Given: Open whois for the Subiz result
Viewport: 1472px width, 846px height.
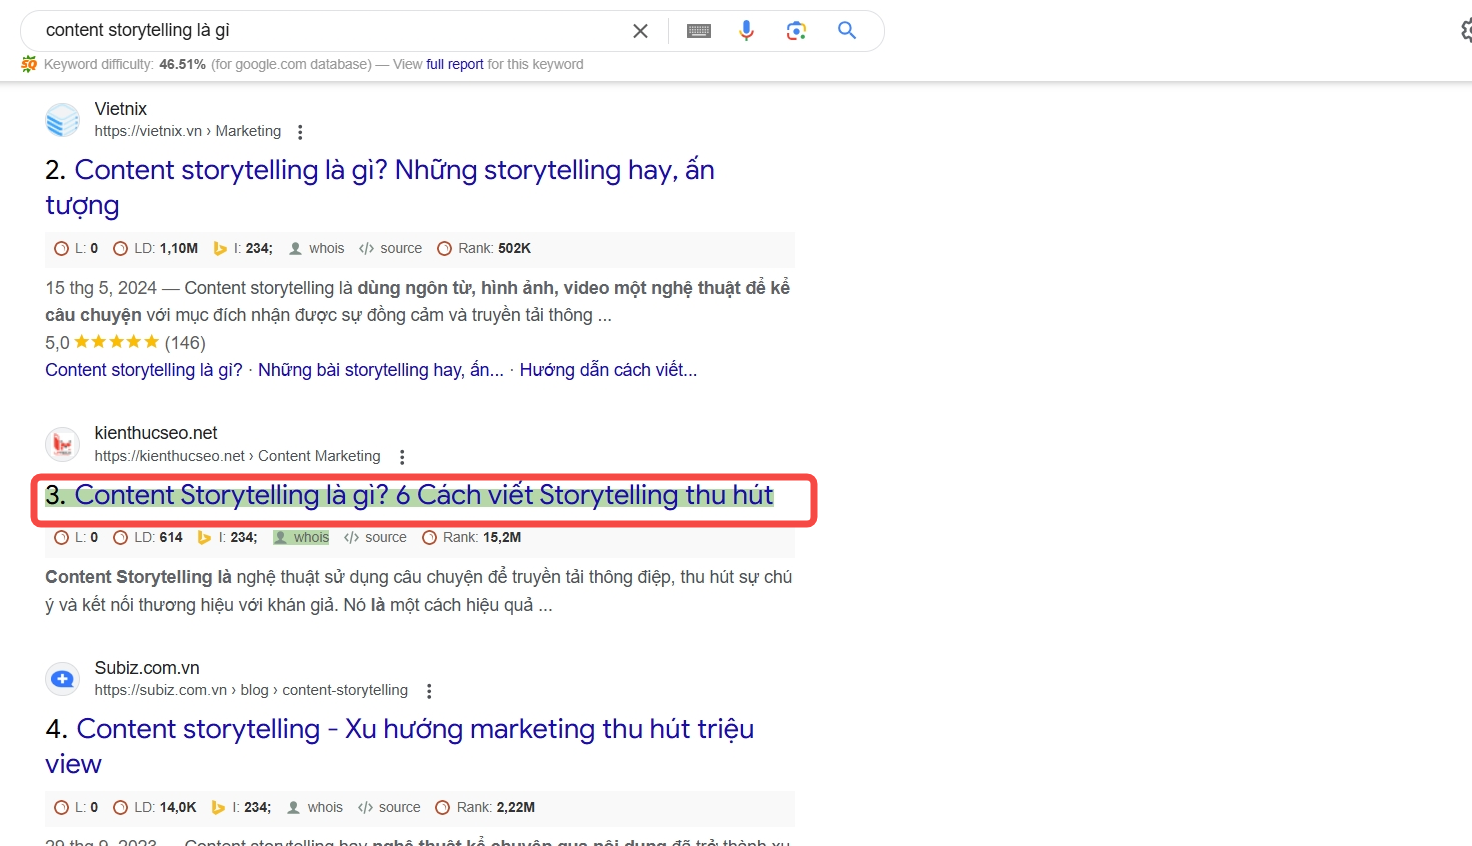Looking at the screenshot, I should pyautogui.click(x=315, y=807).
